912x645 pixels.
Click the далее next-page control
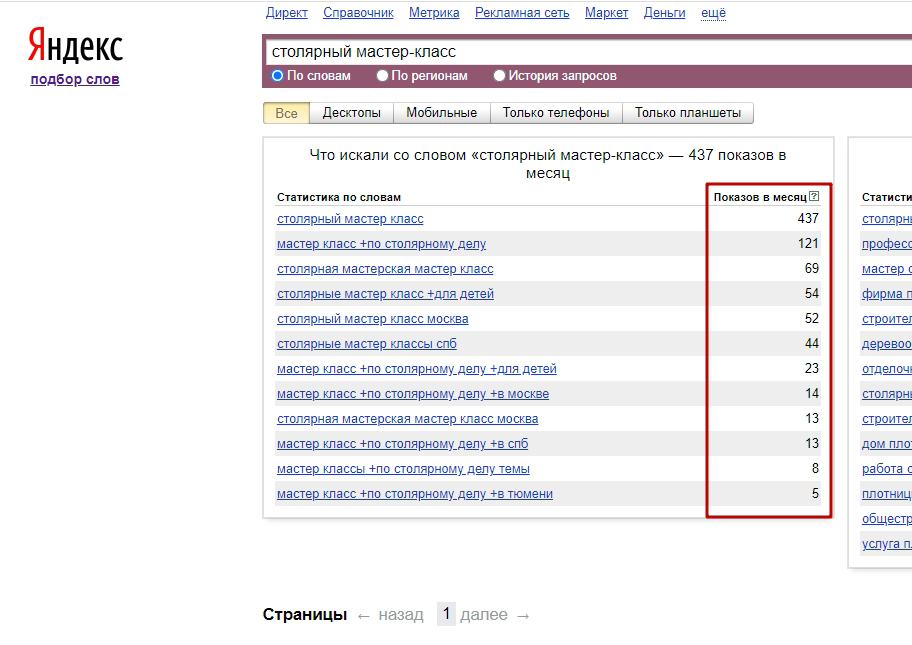[494, 615]
